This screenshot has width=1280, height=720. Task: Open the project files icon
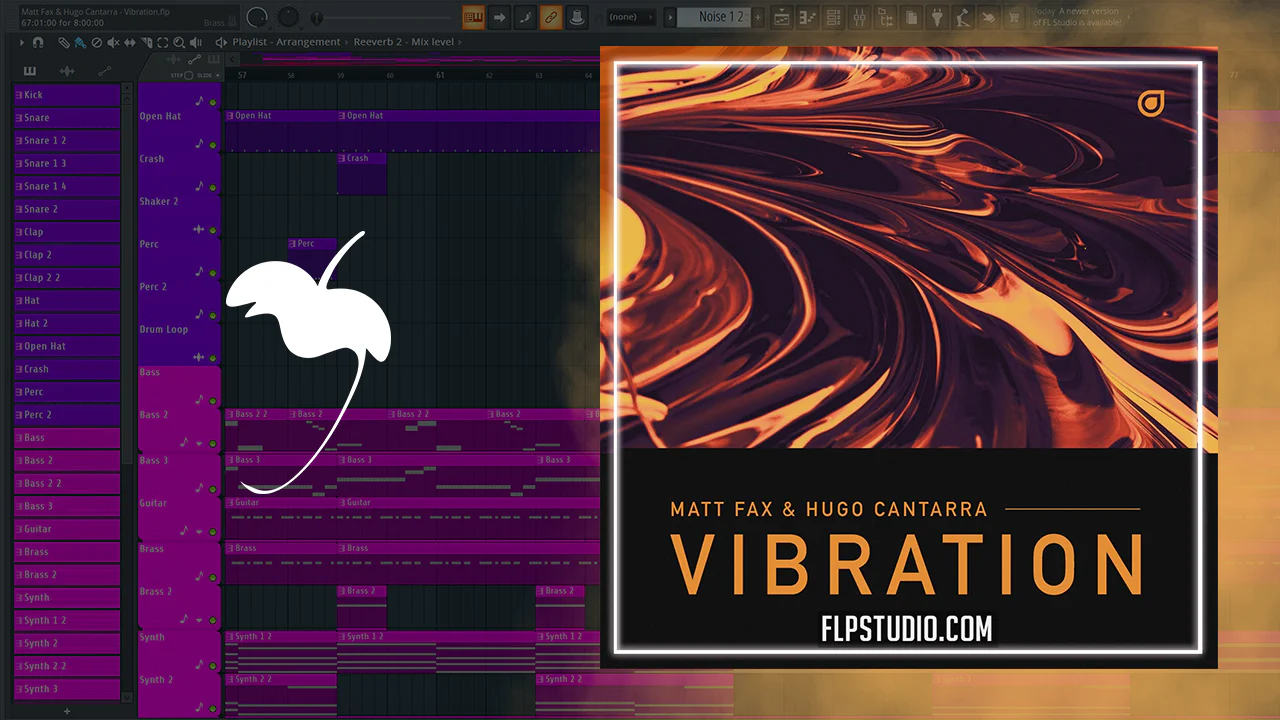coord(911,17)
